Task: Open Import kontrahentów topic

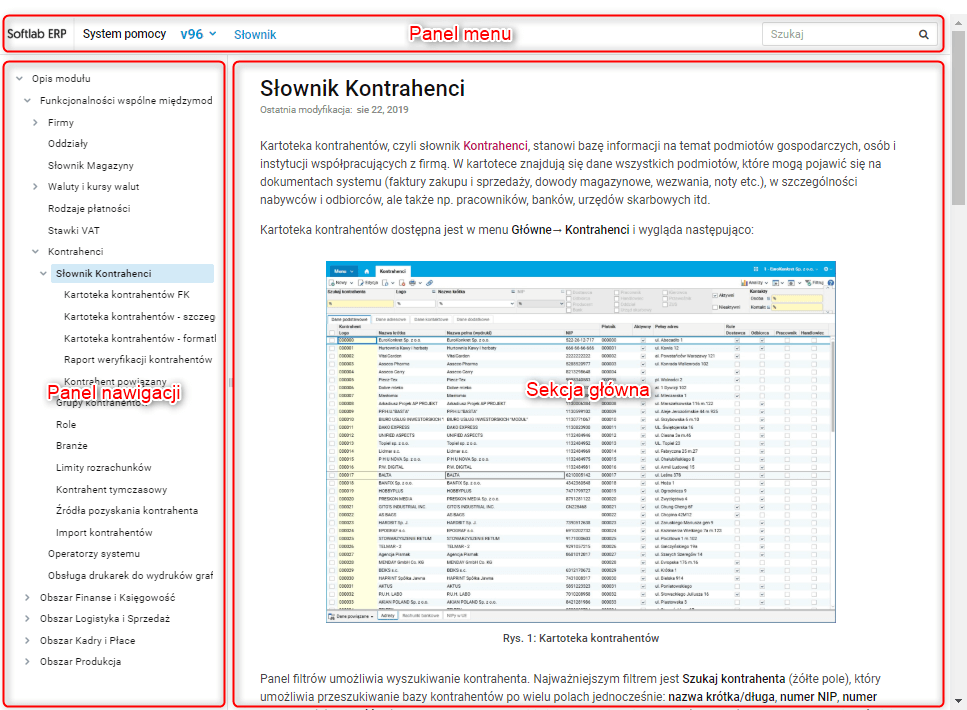Action: (104, 532)
